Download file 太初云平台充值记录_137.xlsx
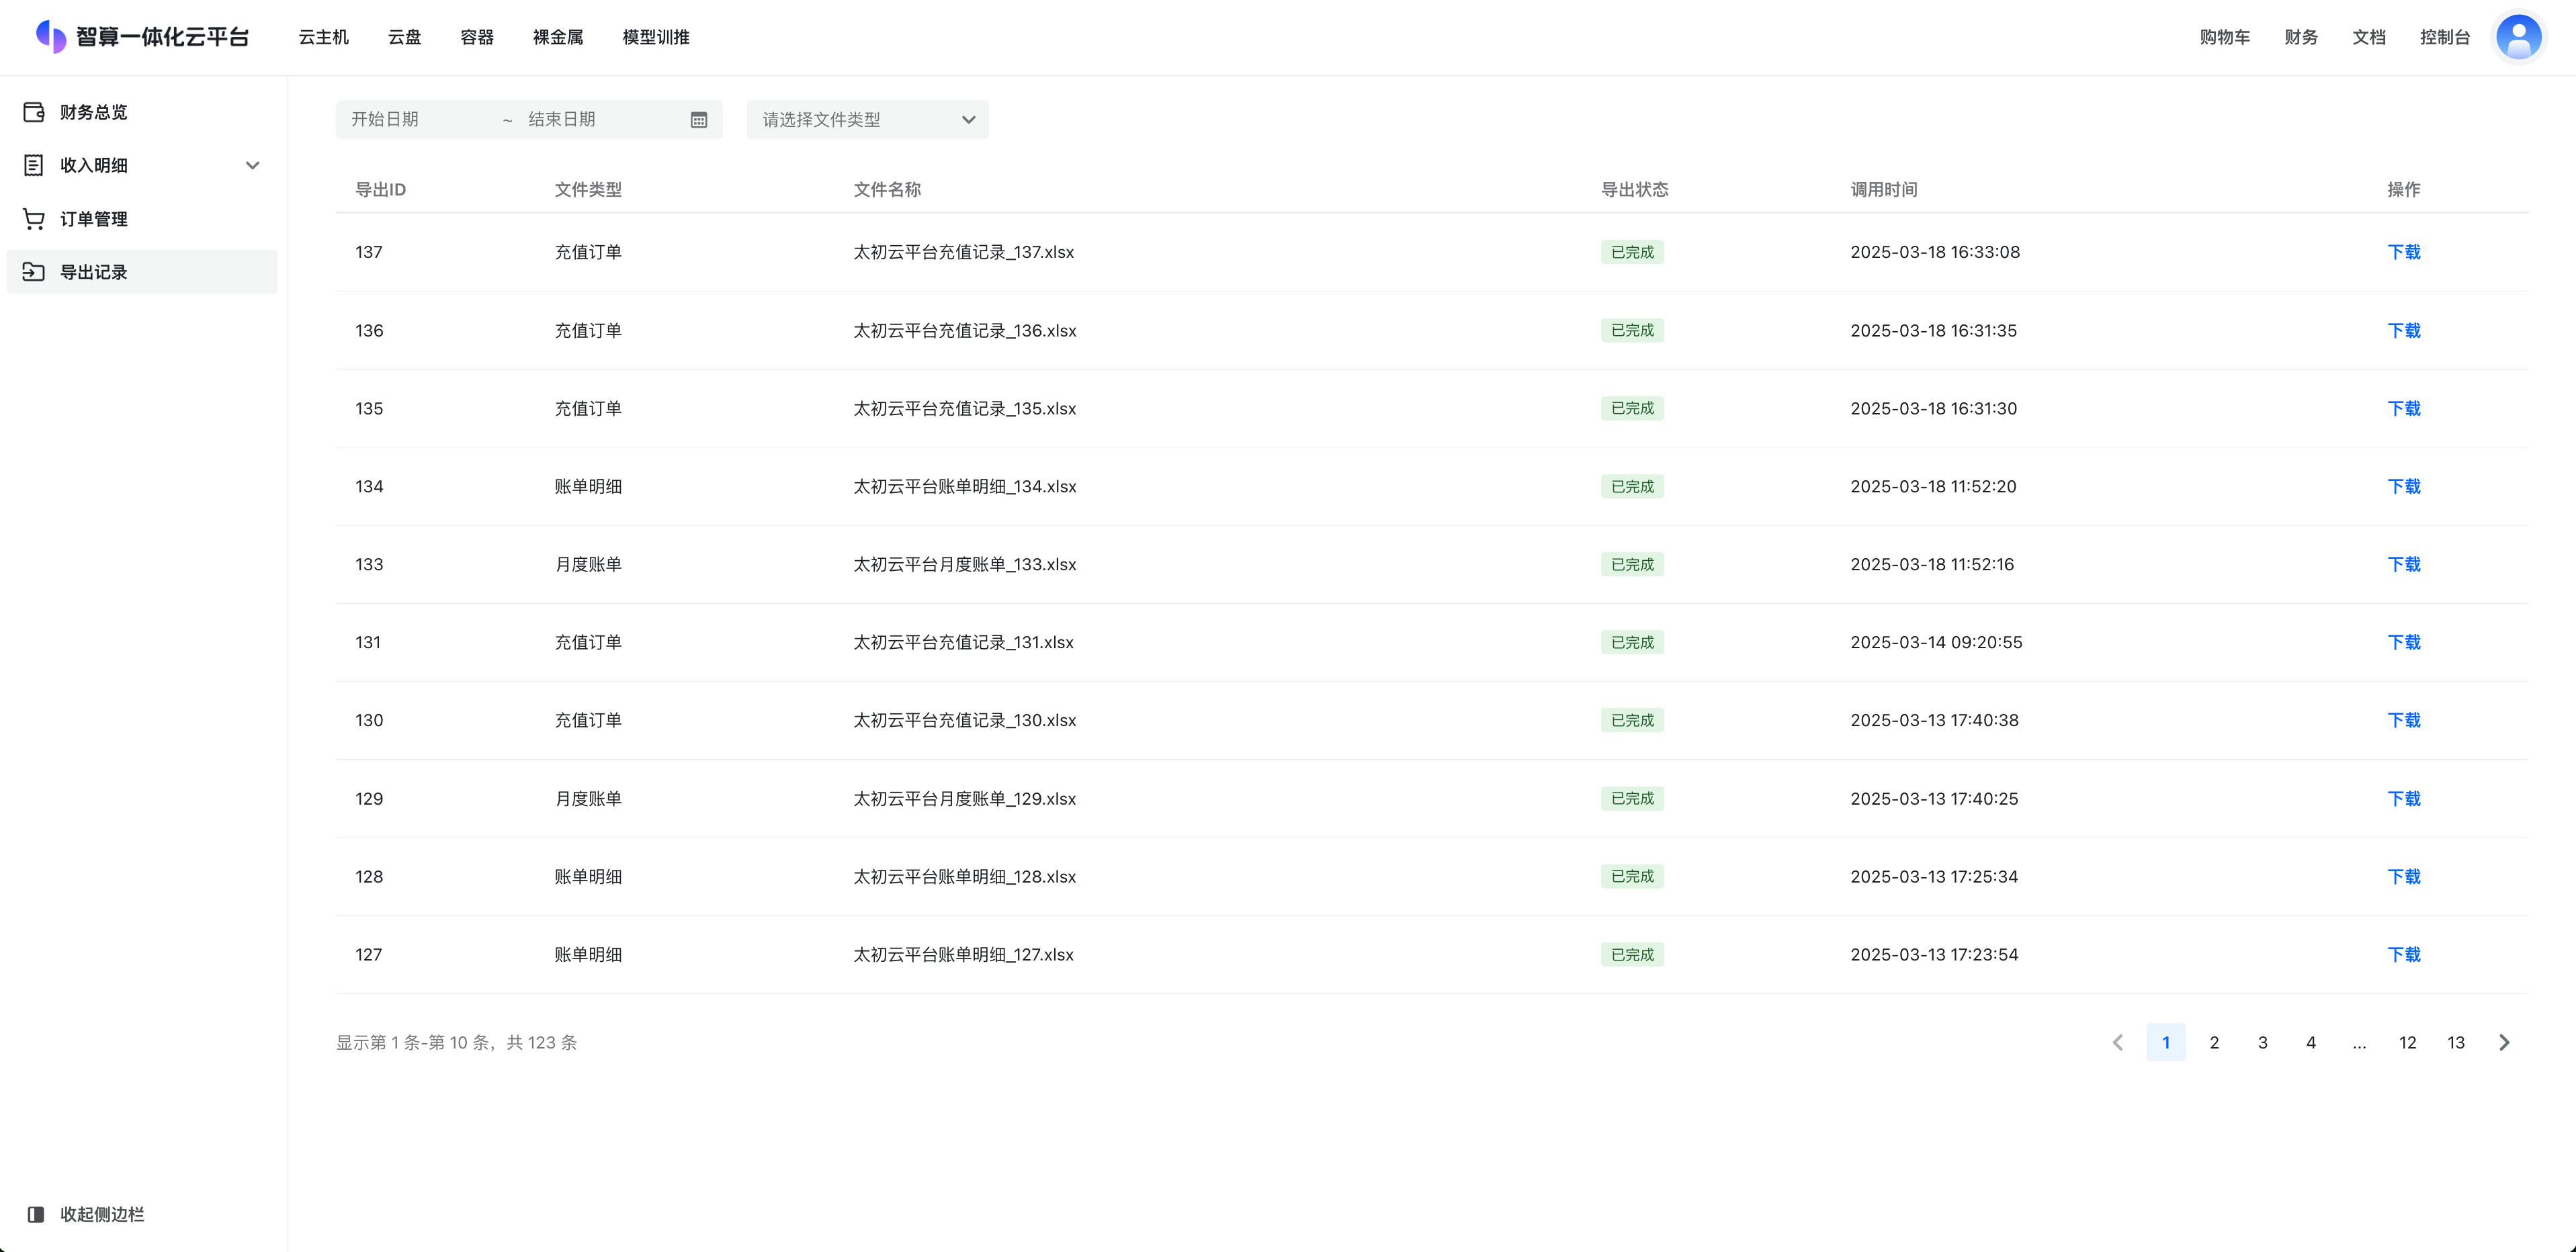Viewport: 2576px width, 1252px height. pos(2403,252)
